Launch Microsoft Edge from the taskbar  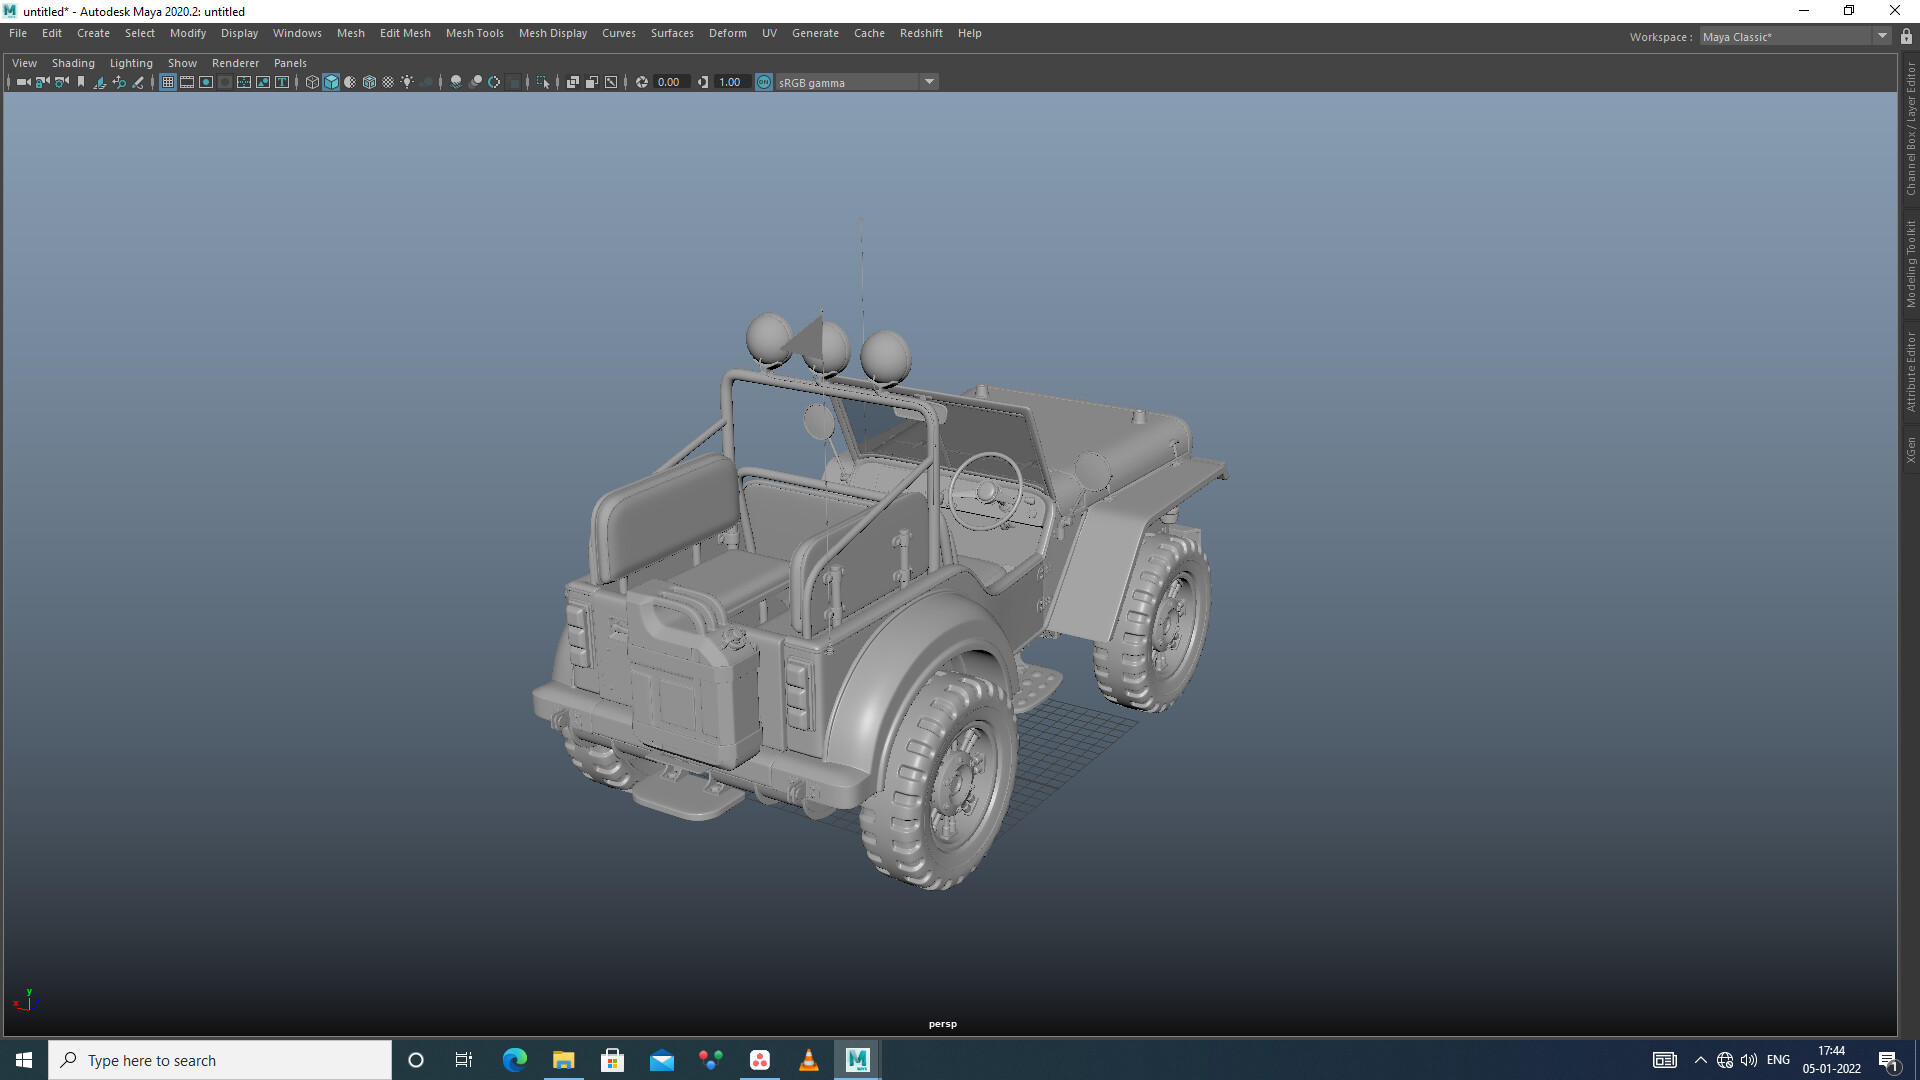(x=514, y=1060)
